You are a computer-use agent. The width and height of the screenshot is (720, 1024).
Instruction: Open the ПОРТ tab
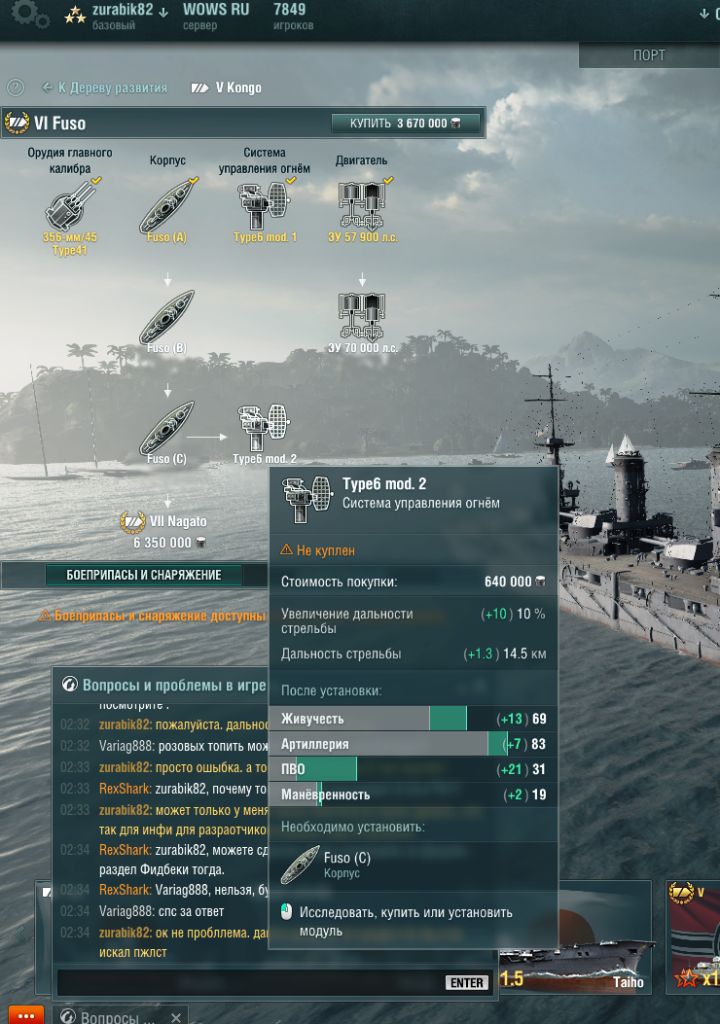pos(649,56)
